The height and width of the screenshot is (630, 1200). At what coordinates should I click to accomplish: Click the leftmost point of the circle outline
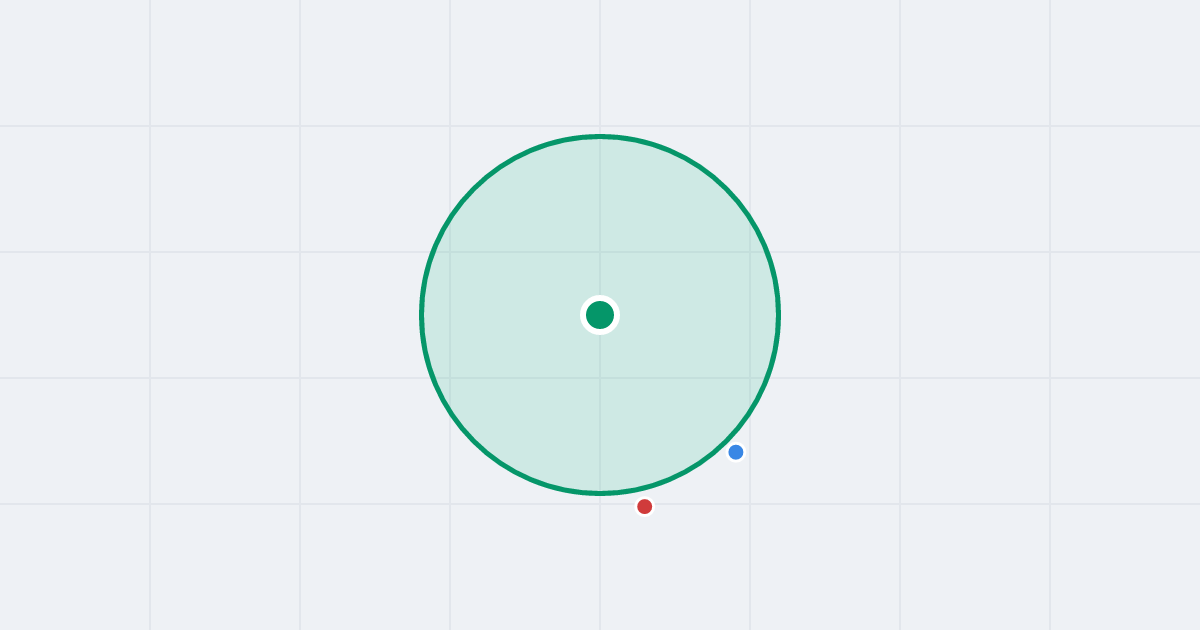[x=421, y=315]
